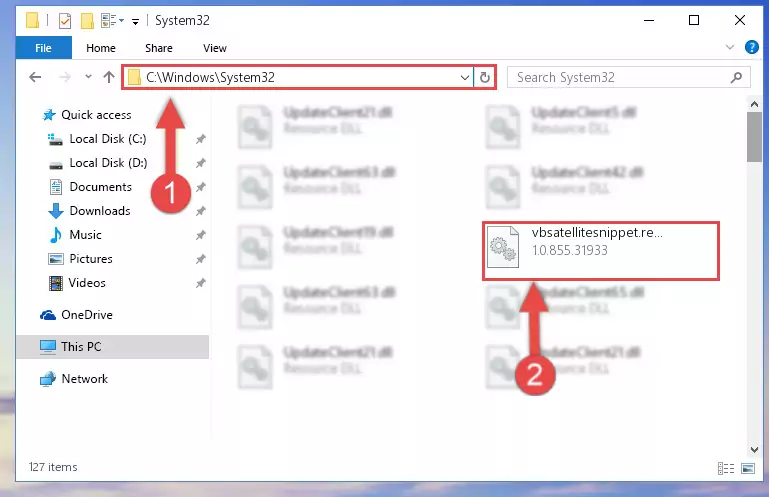Switch to large thumbnails view layout
The height and width of the screenshot is (497, 769).
(747, 468)
